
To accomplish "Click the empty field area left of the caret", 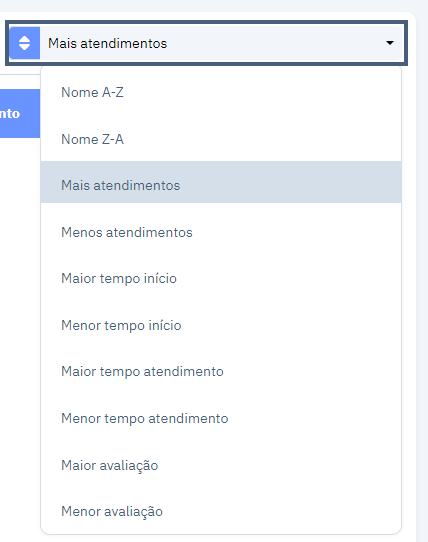I will point(277,43).
